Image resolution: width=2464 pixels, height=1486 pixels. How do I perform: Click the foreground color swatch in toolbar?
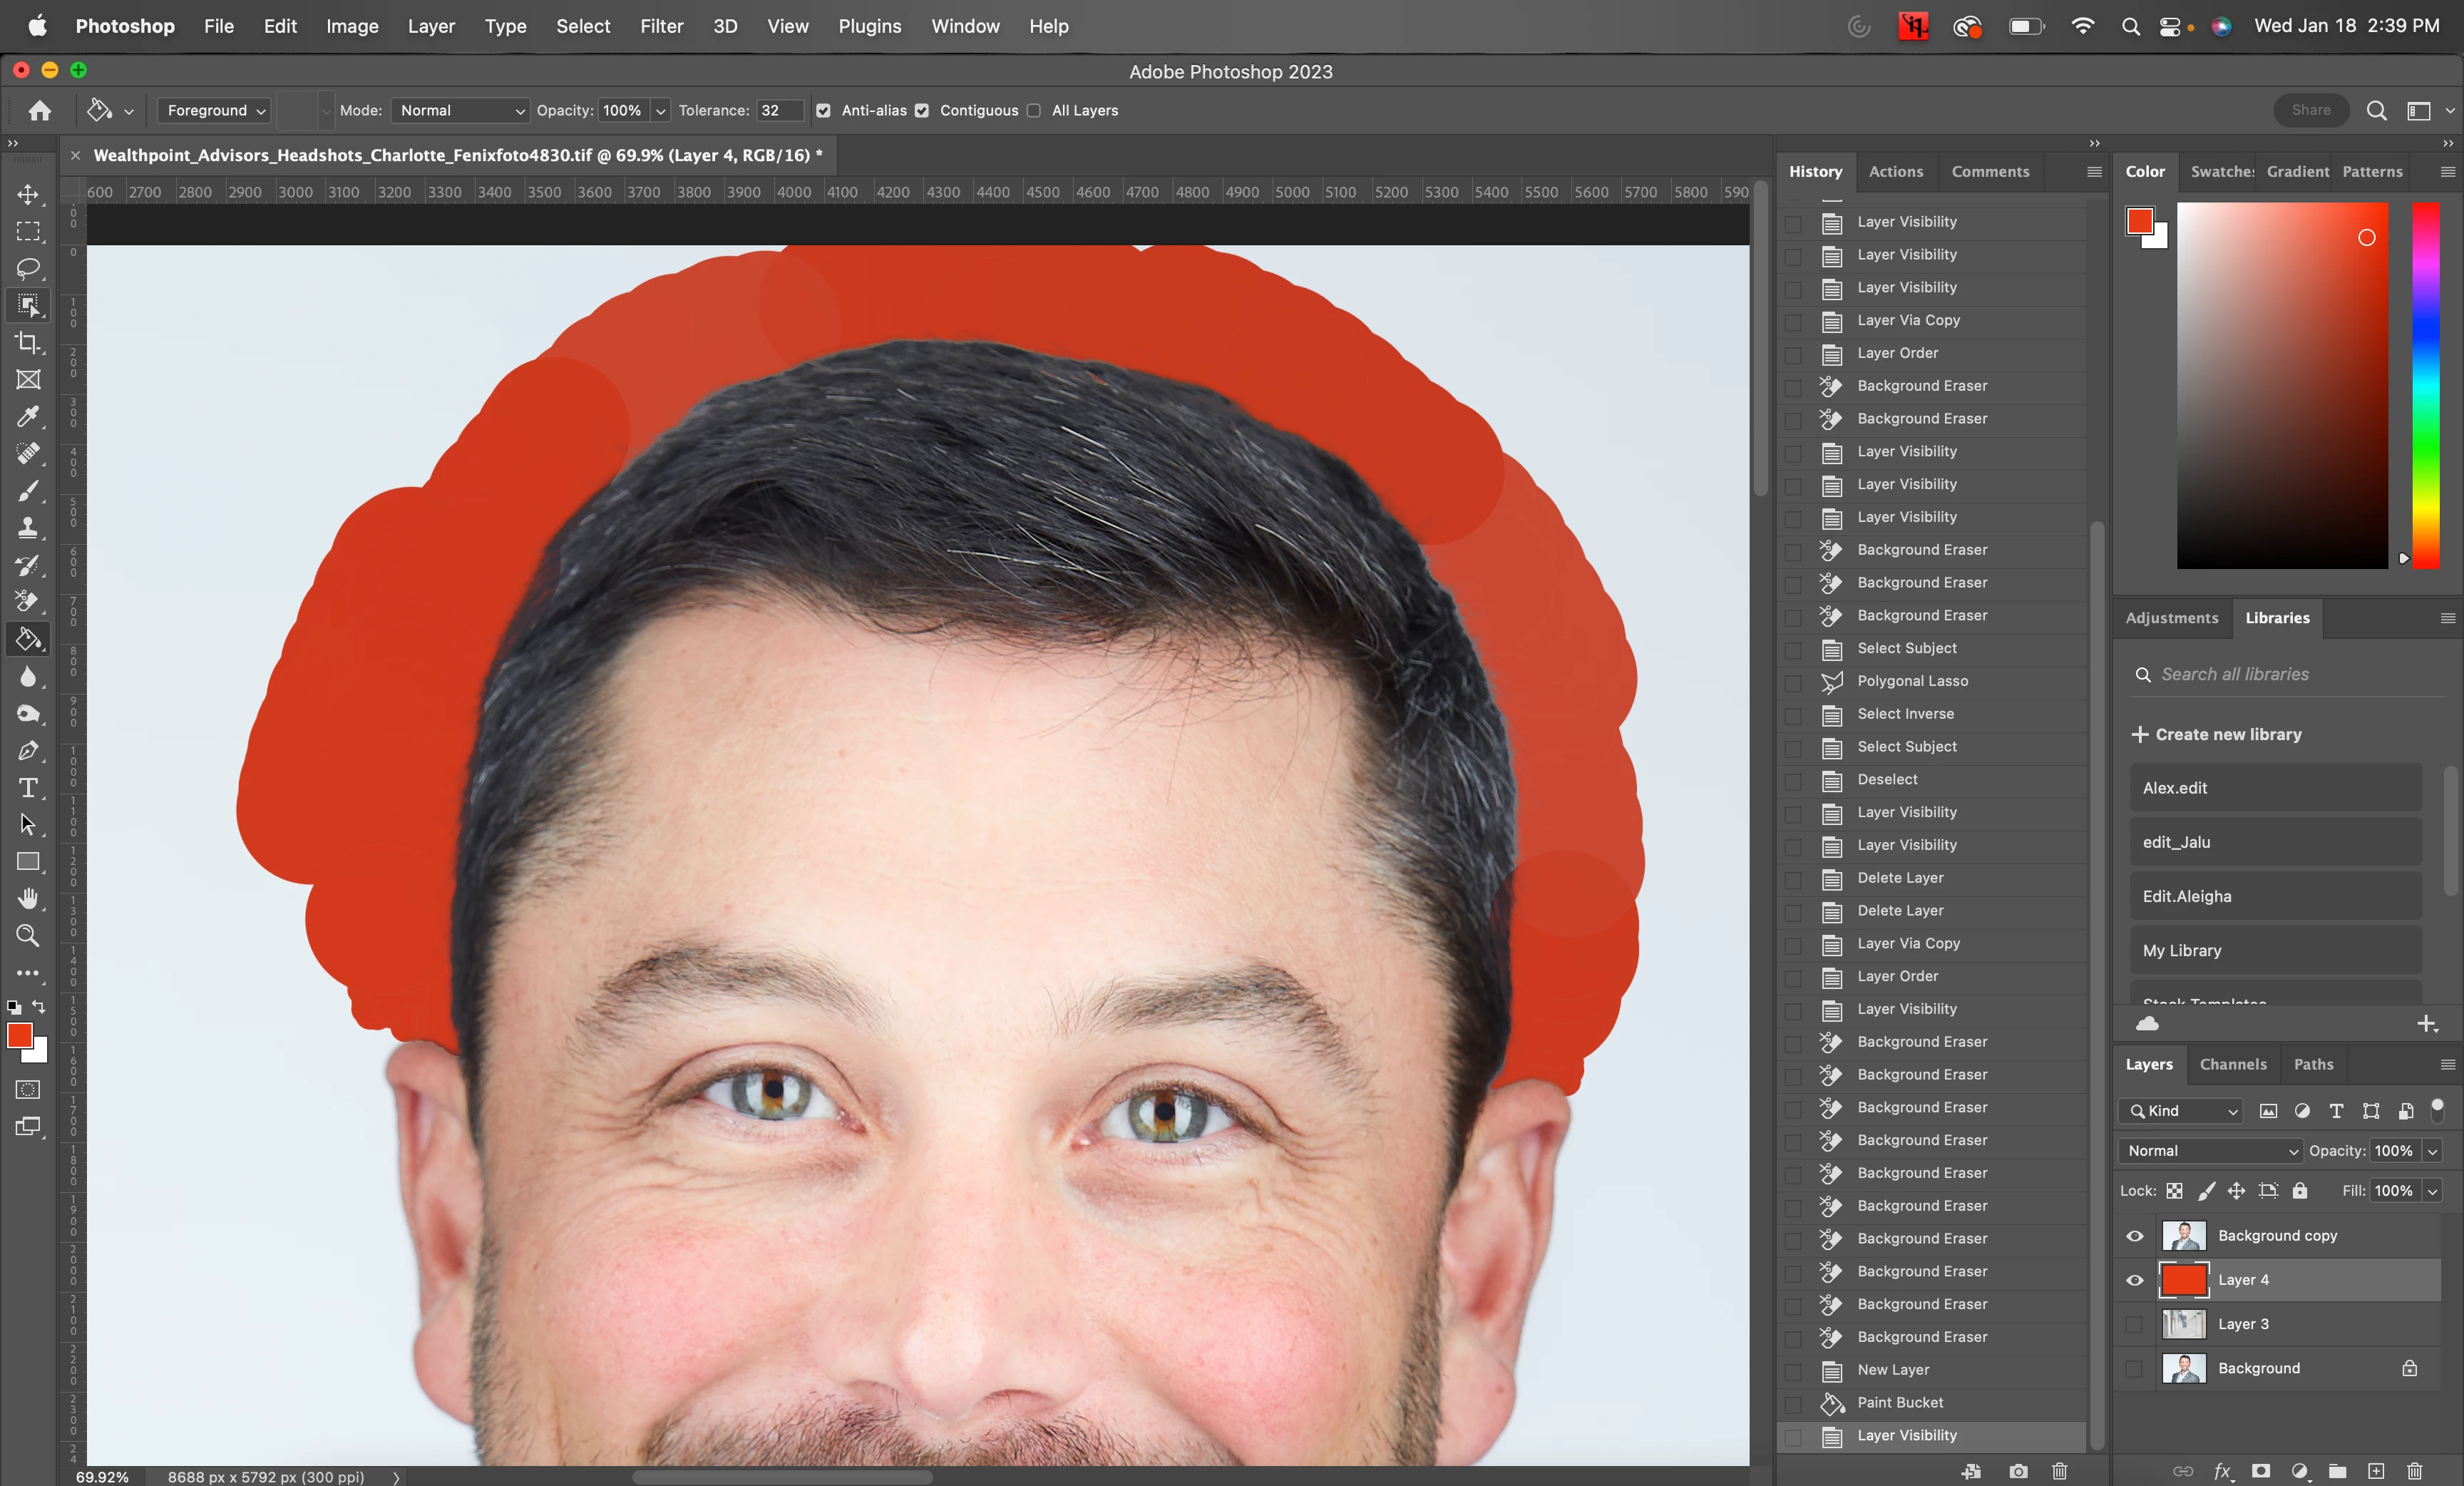pos(19,1036)
